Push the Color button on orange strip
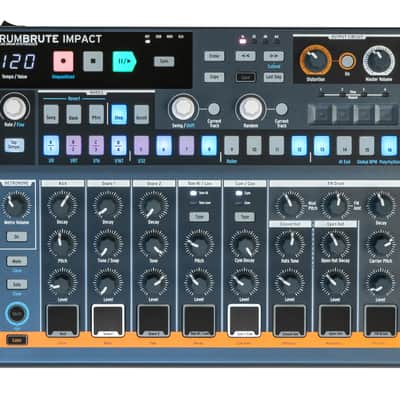 (17, 340)
